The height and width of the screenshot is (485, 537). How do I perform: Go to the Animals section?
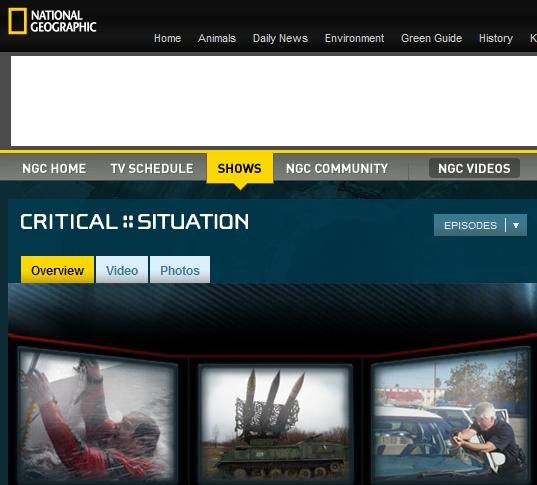[x=217, y=38]
